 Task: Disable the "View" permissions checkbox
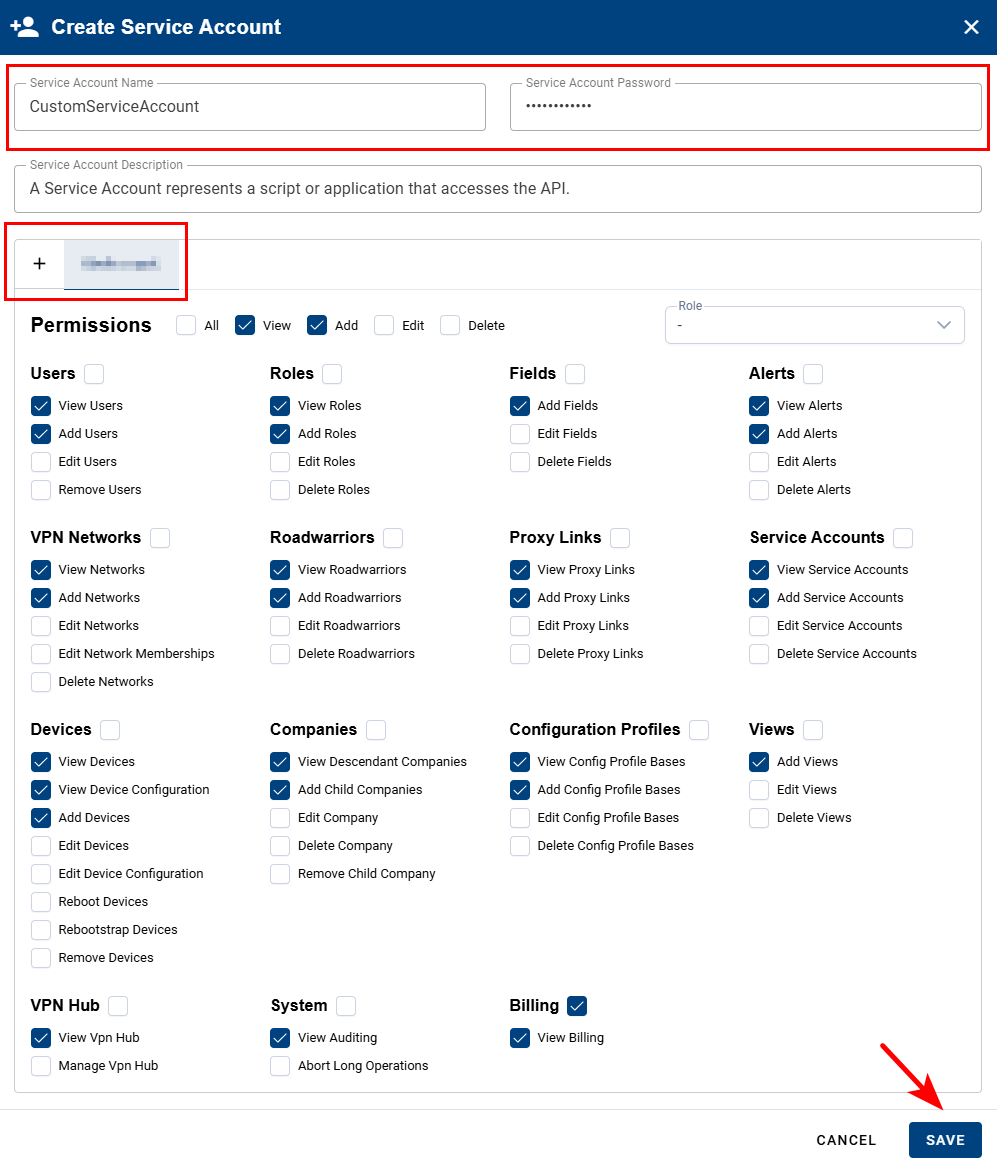(x=245, y=325)
